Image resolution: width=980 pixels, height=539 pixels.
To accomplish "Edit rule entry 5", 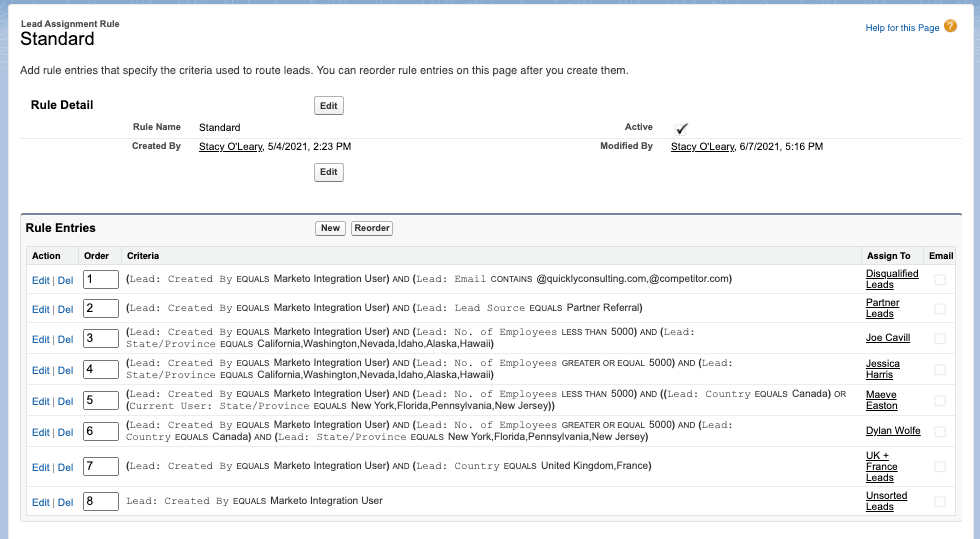I will (41, 401).
